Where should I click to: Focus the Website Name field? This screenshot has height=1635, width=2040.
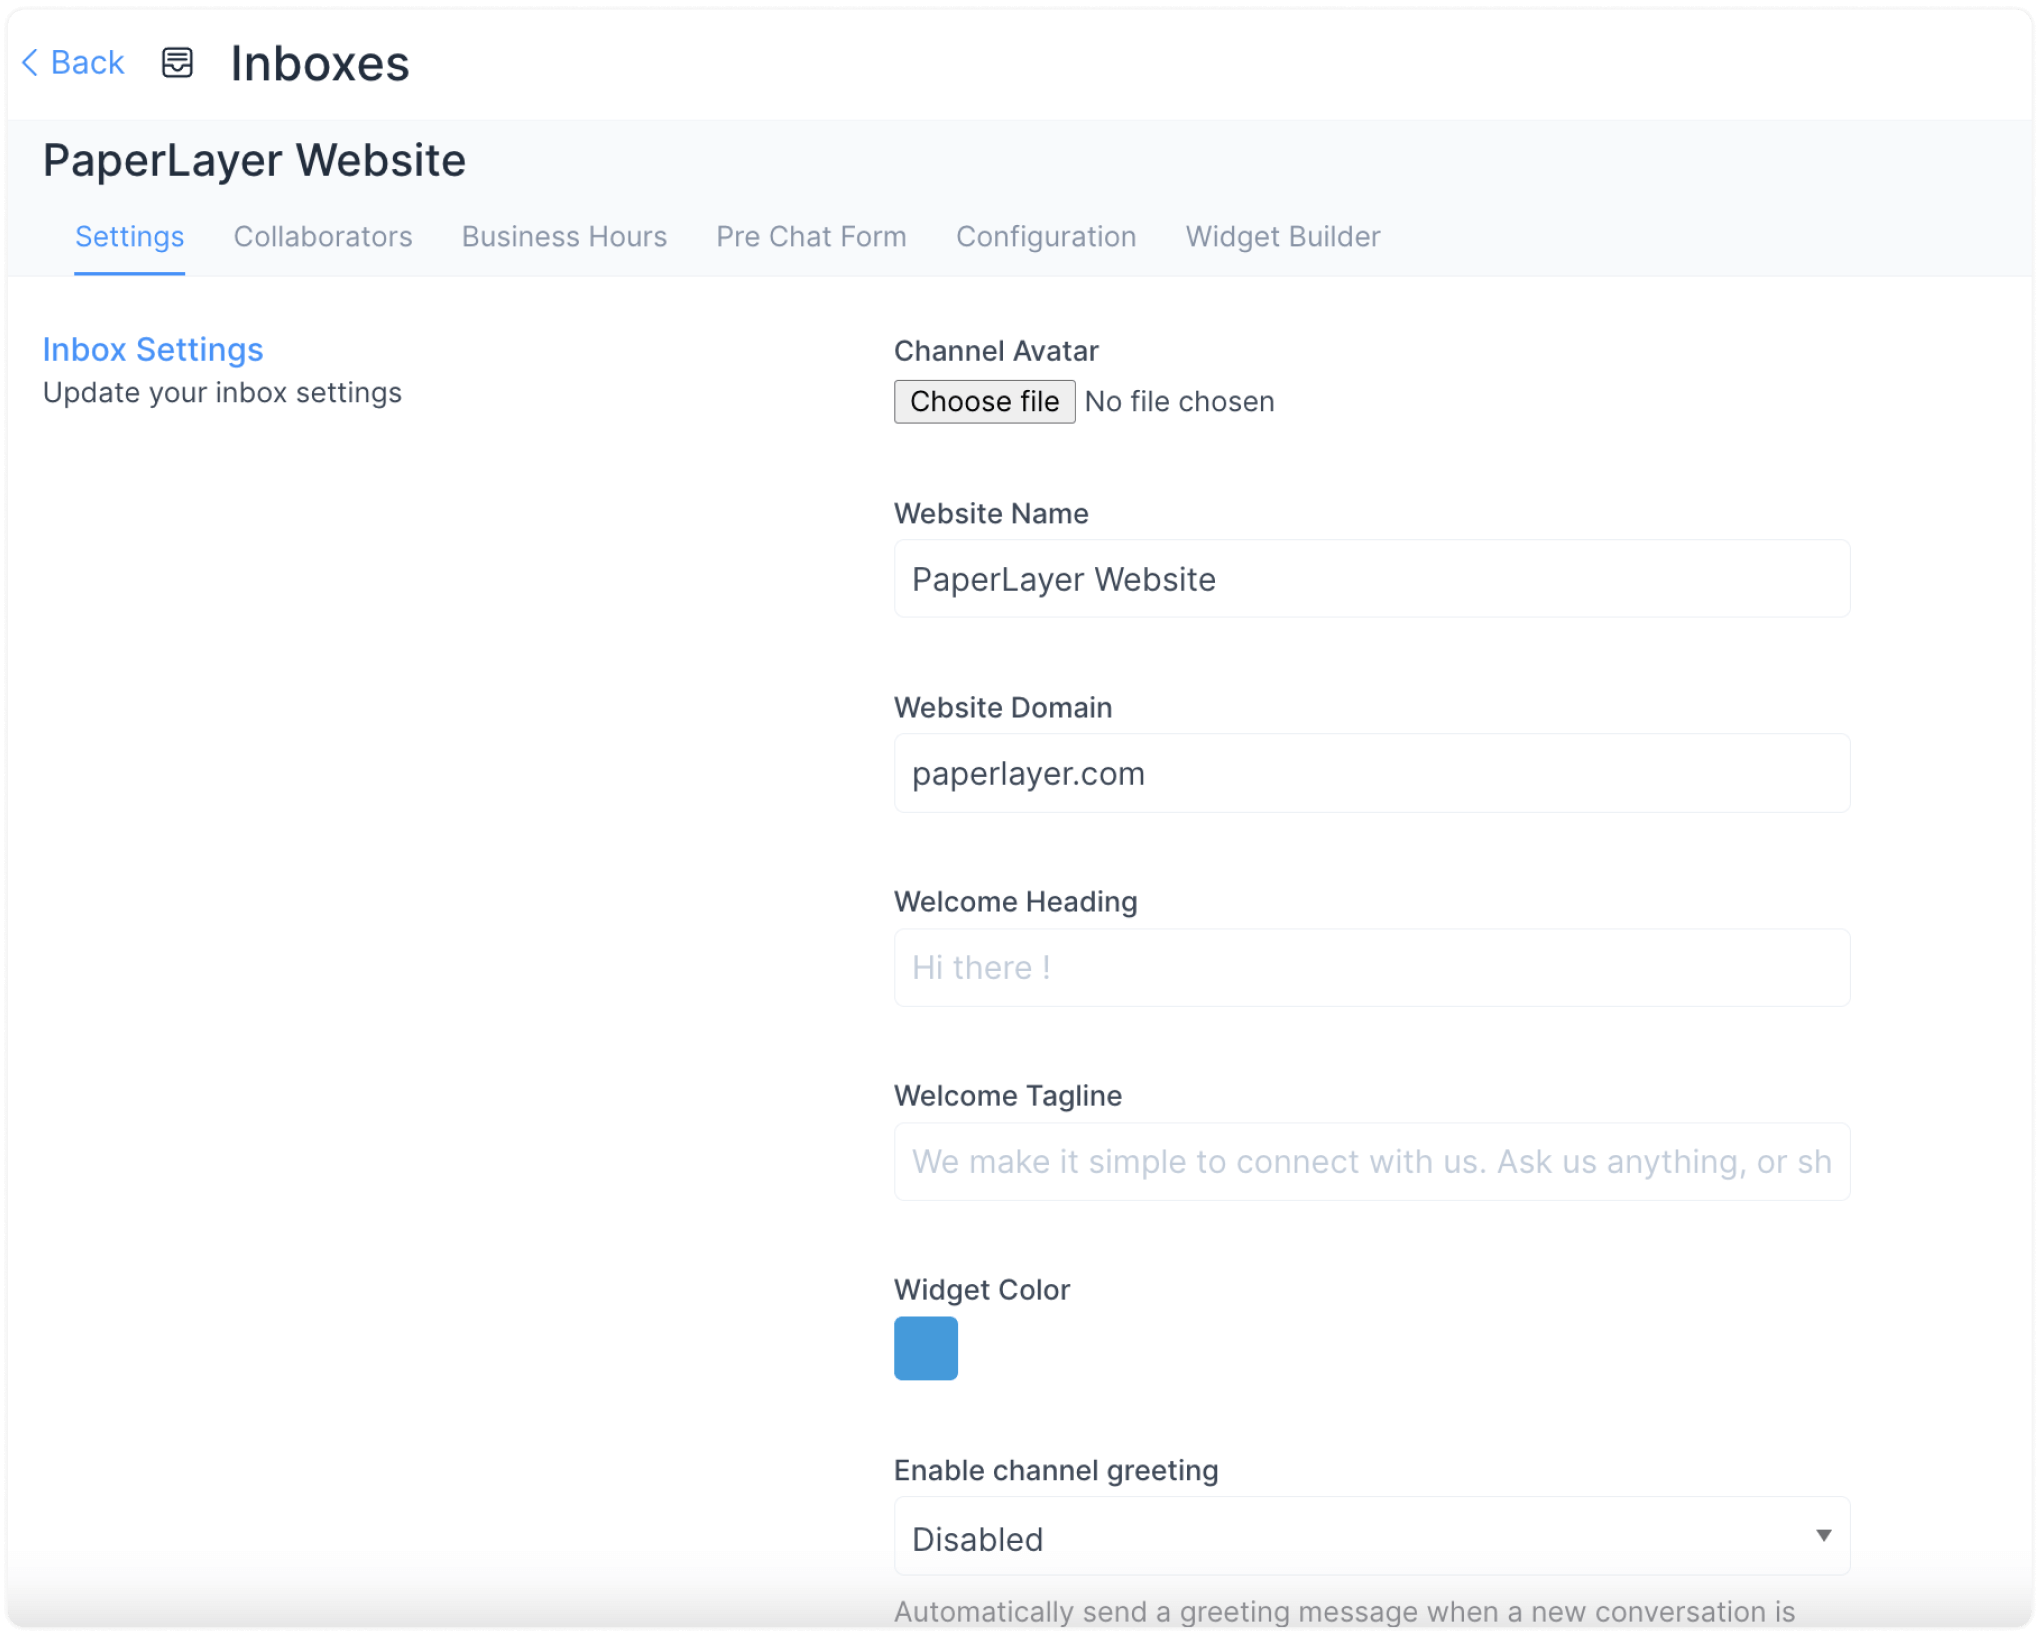[x=1371, y=578]
